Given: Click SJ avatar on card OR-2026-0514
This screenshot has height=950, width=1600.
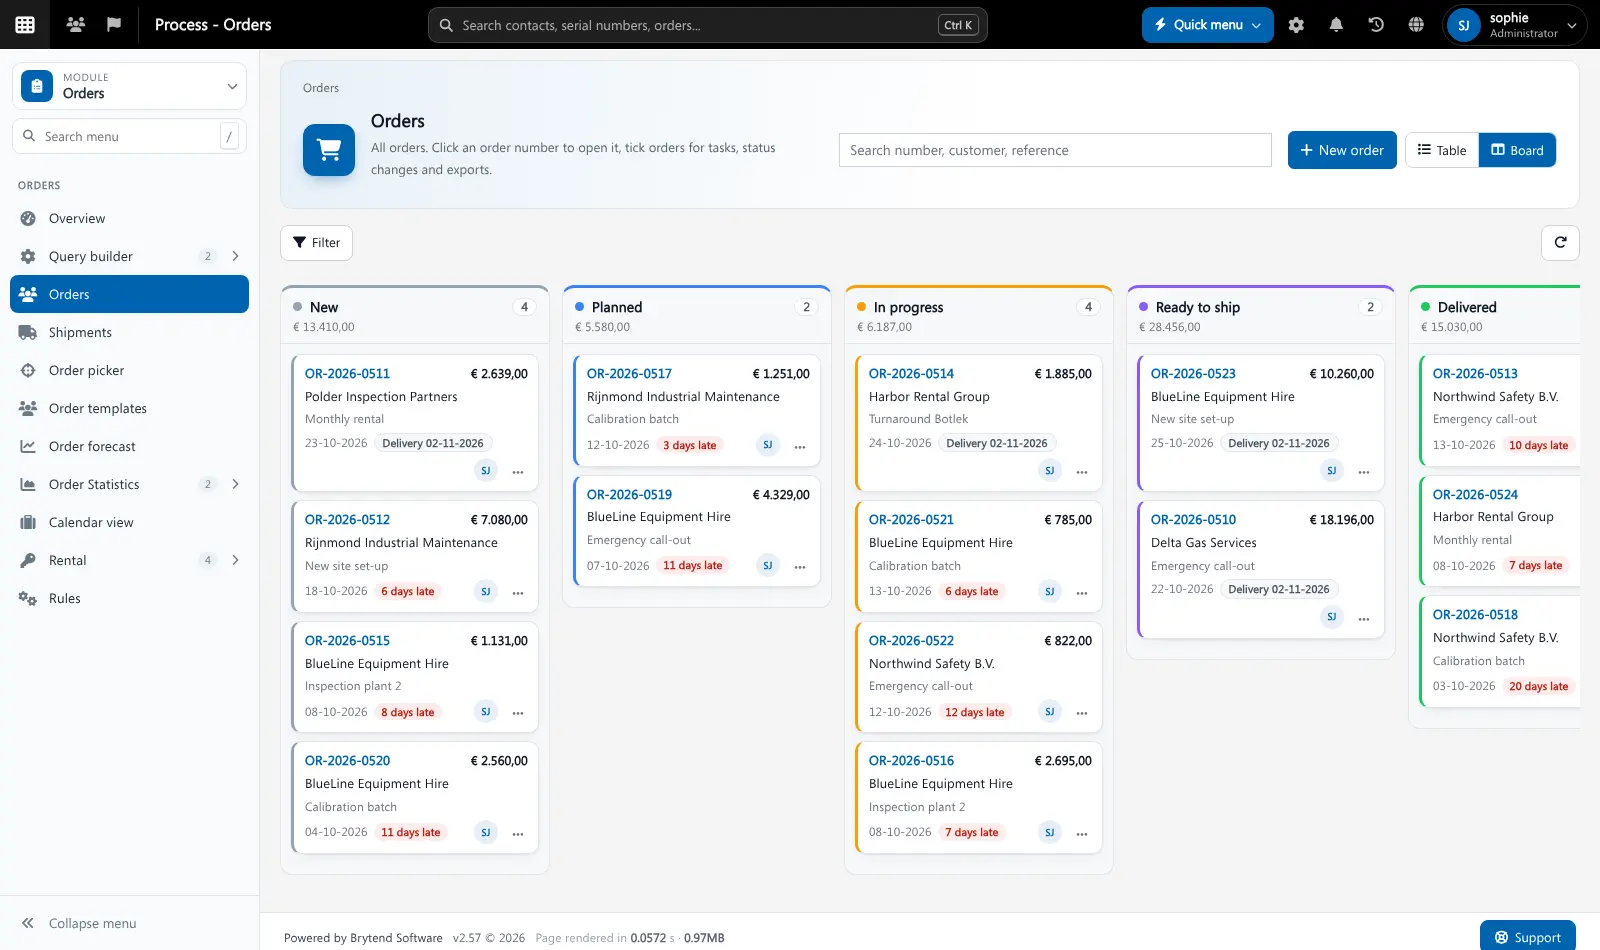Looking at the screenshot, I should 1050,471.
